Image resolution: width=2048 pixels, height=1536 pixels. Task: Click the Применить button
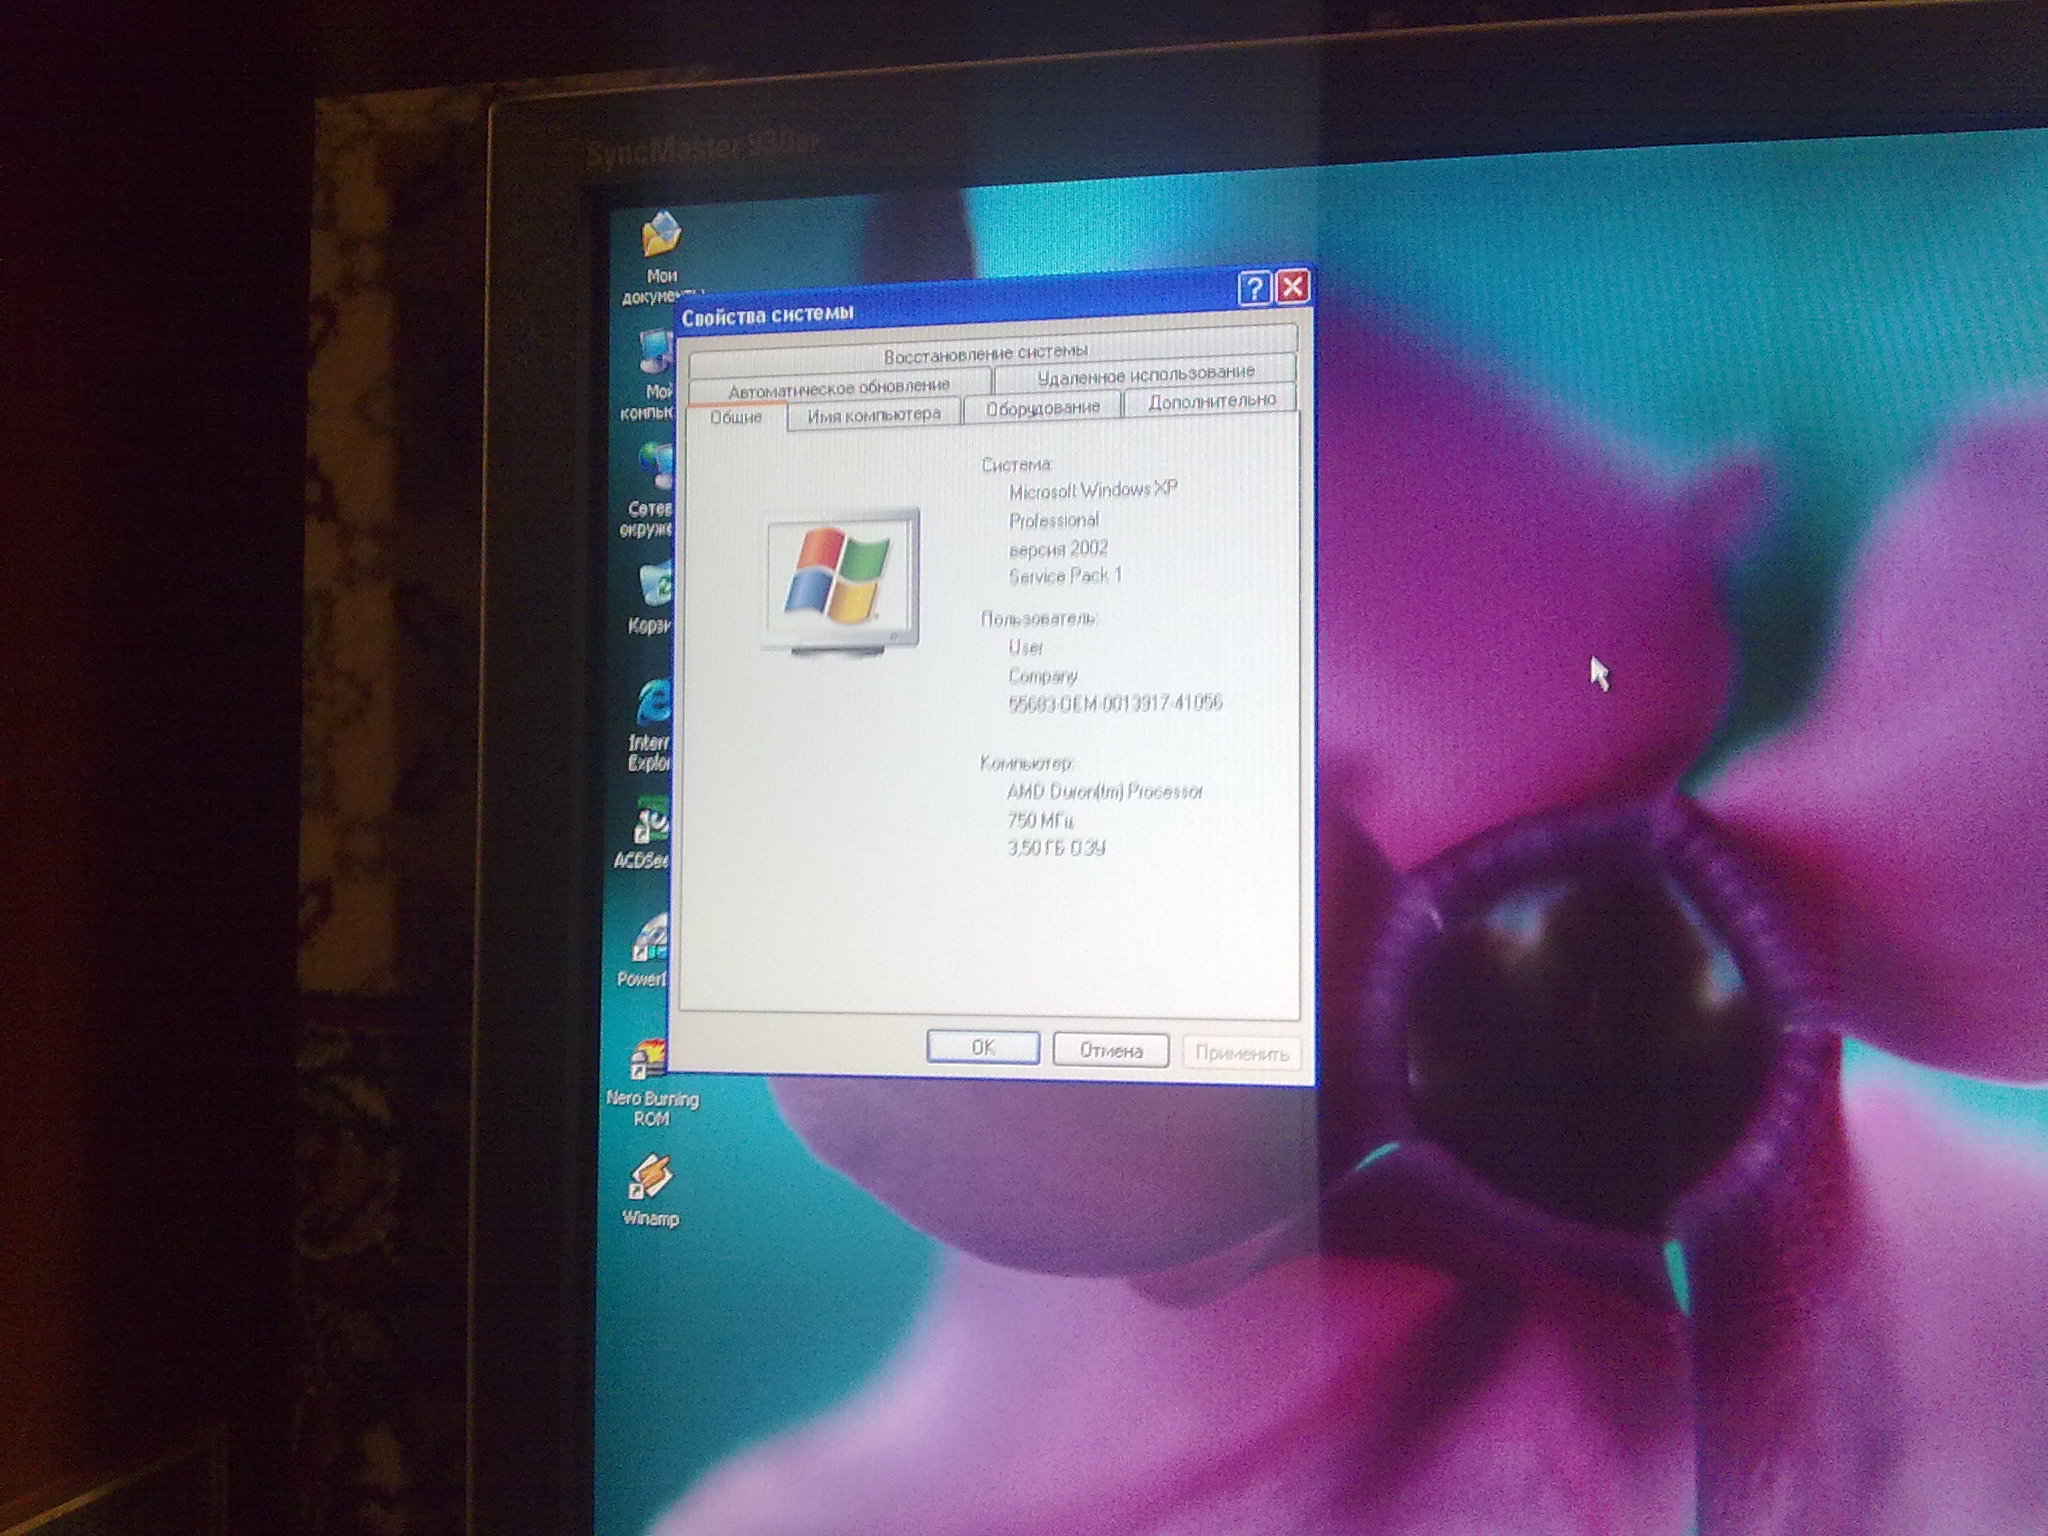pos(1241,1053)
